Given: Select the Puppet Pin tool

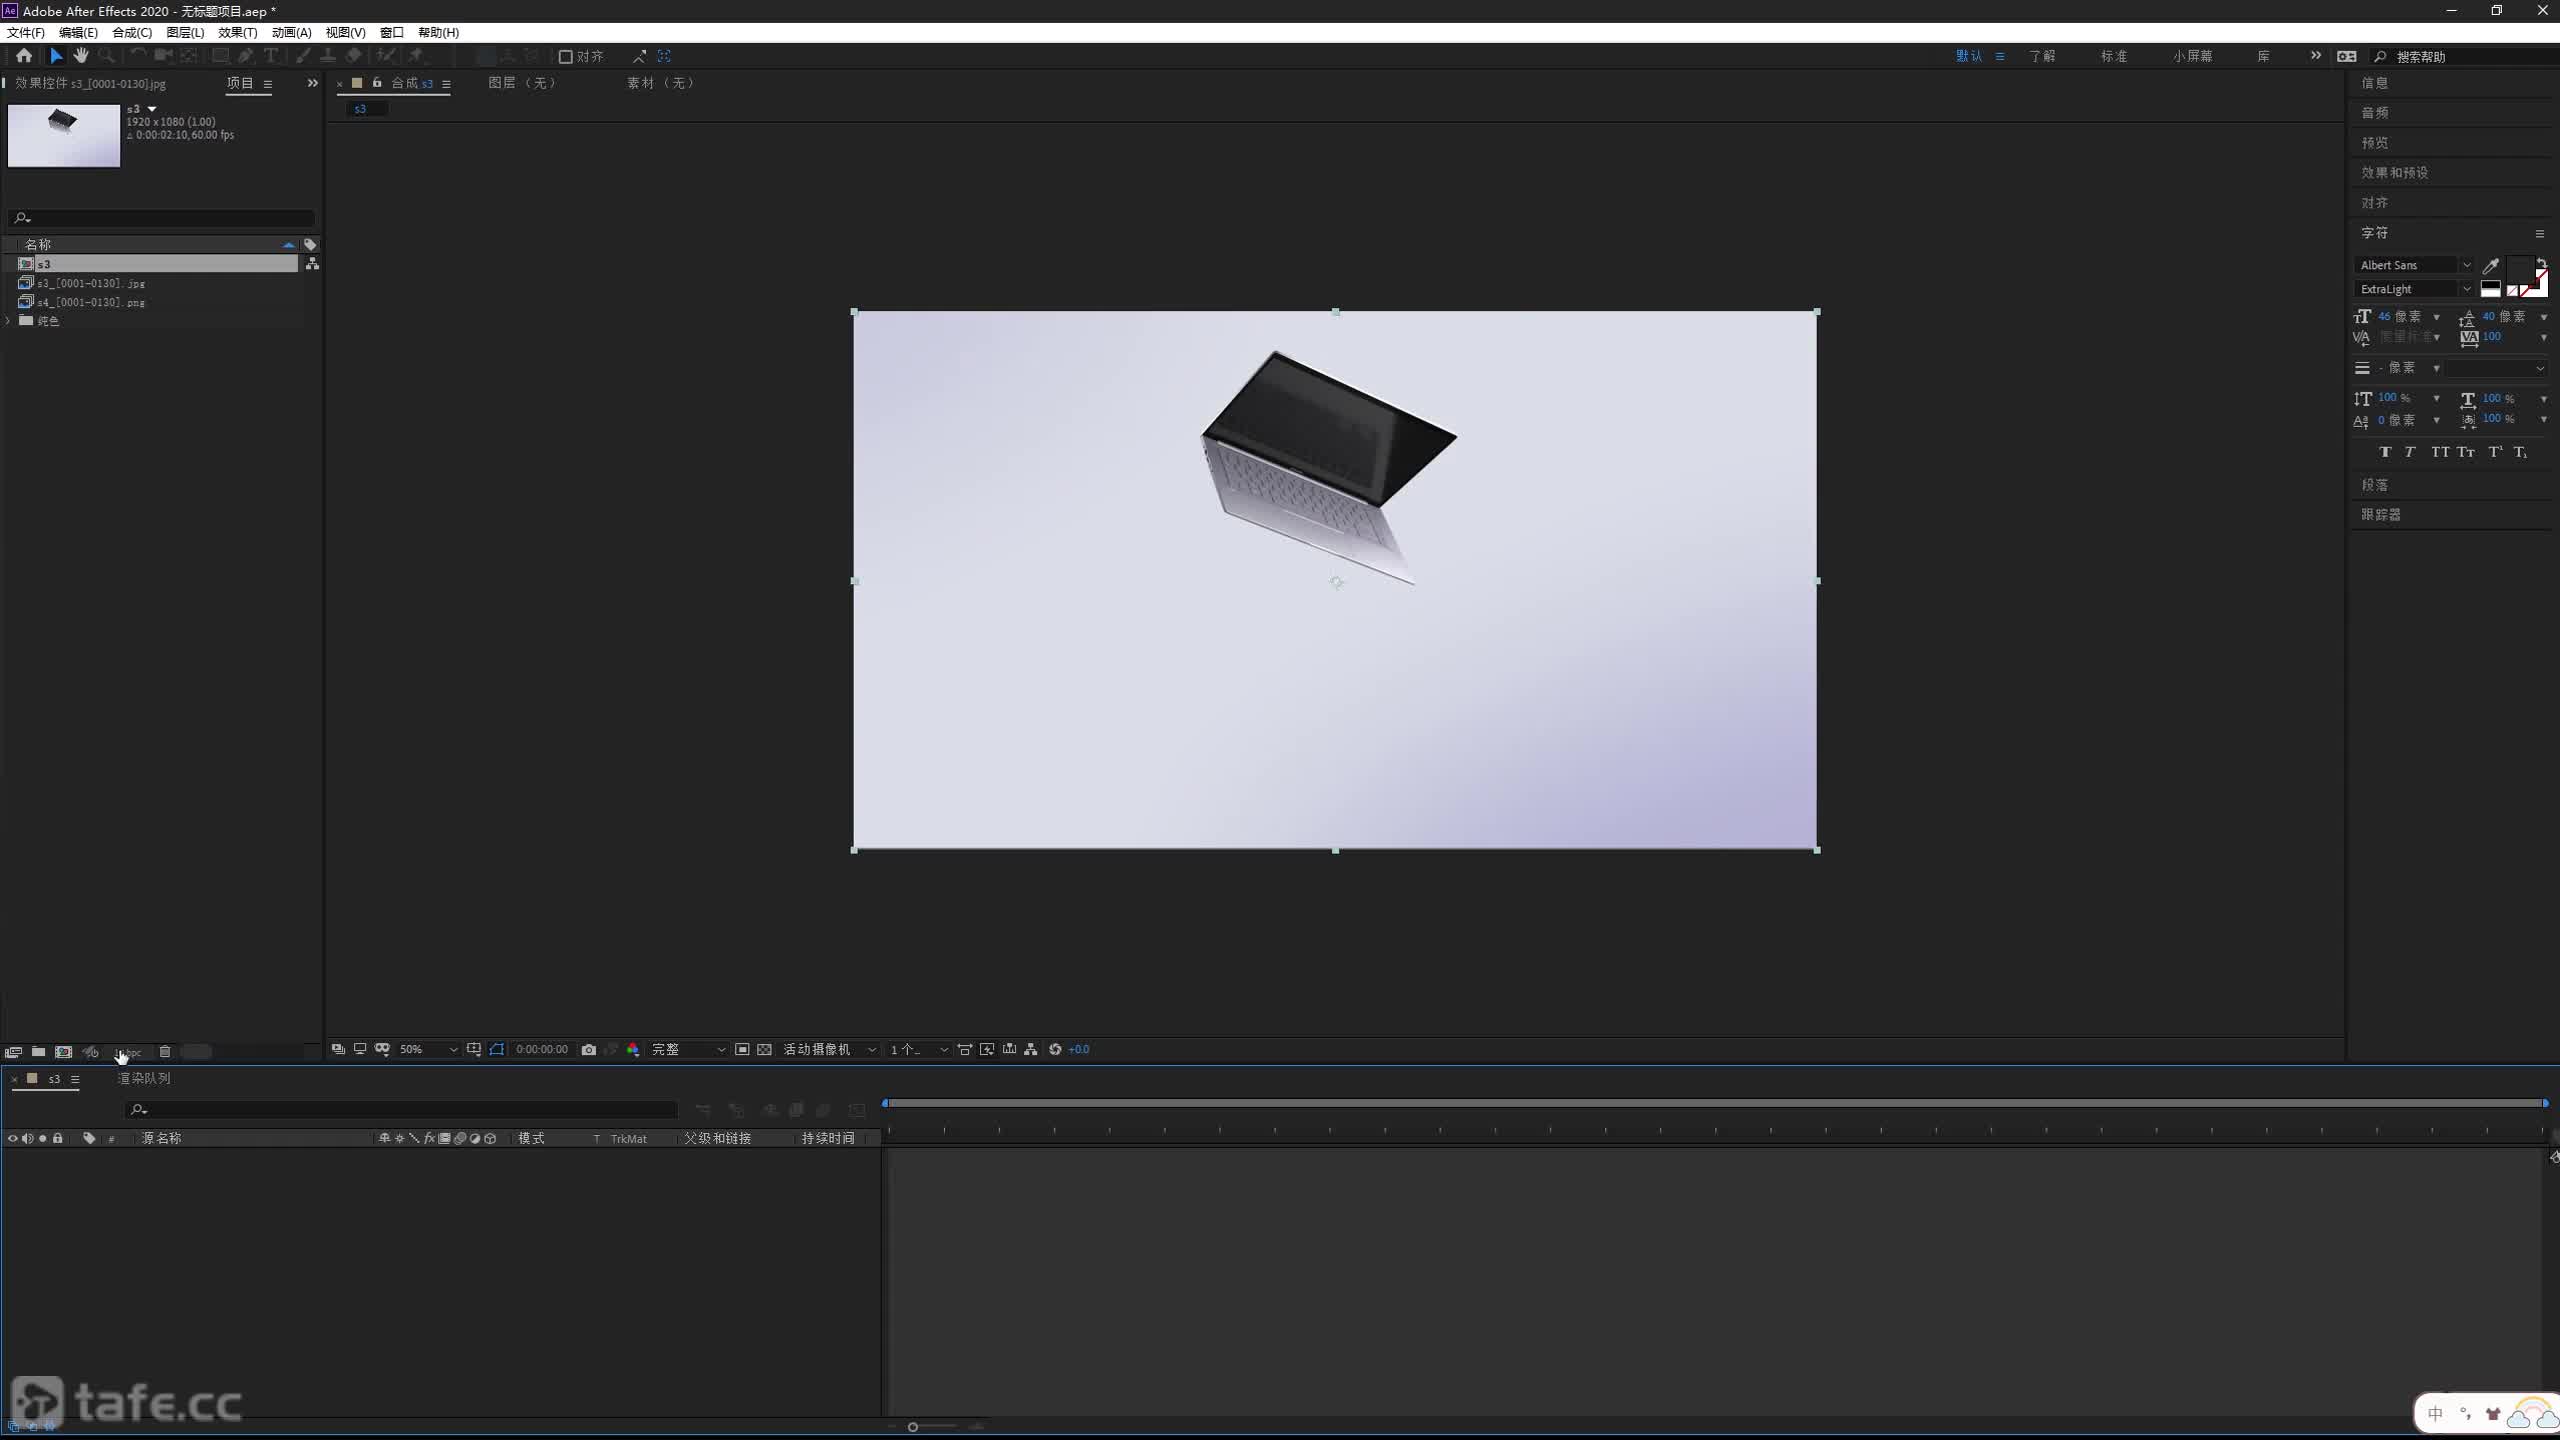Looking at the screenshot, I should click(x=416, y=56).
